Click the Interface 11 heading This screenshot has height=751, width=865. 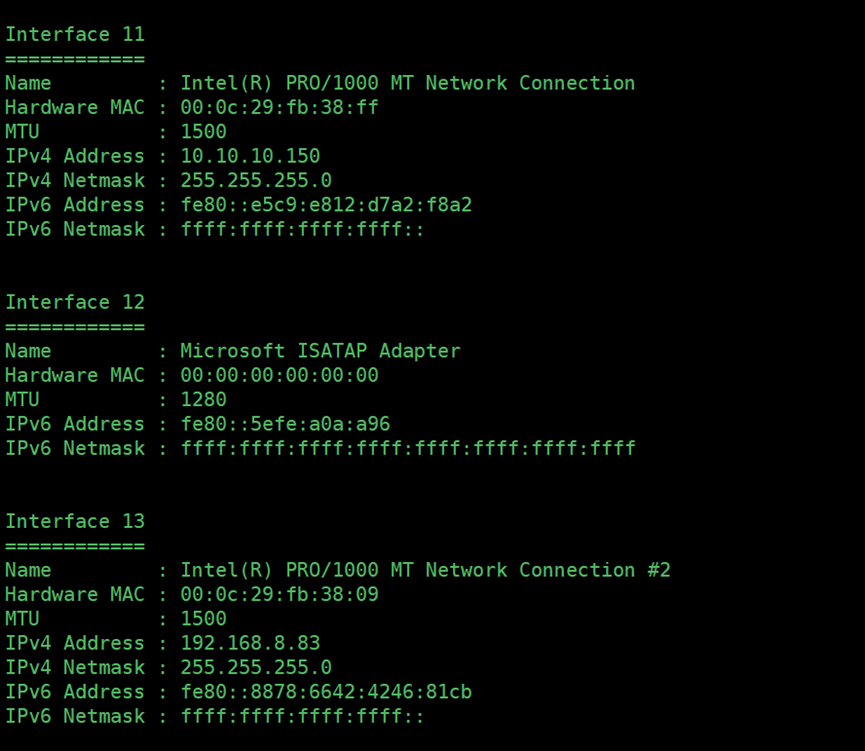[x=75, y=34]
